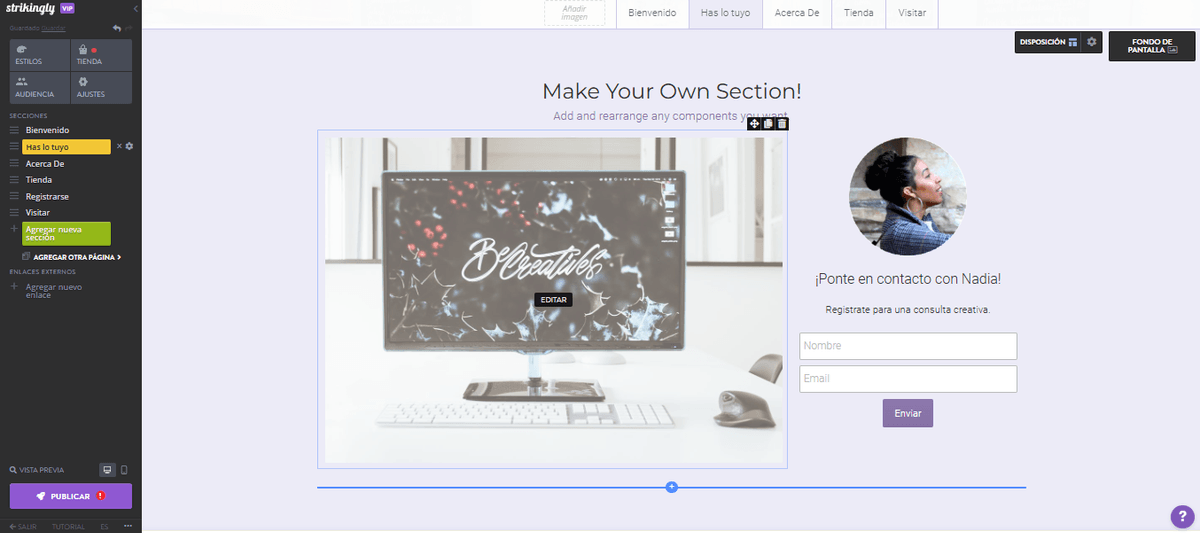Open the Tienda store panel
The height and width of the screenshot is (533, 1200).
tap(102, 55)
